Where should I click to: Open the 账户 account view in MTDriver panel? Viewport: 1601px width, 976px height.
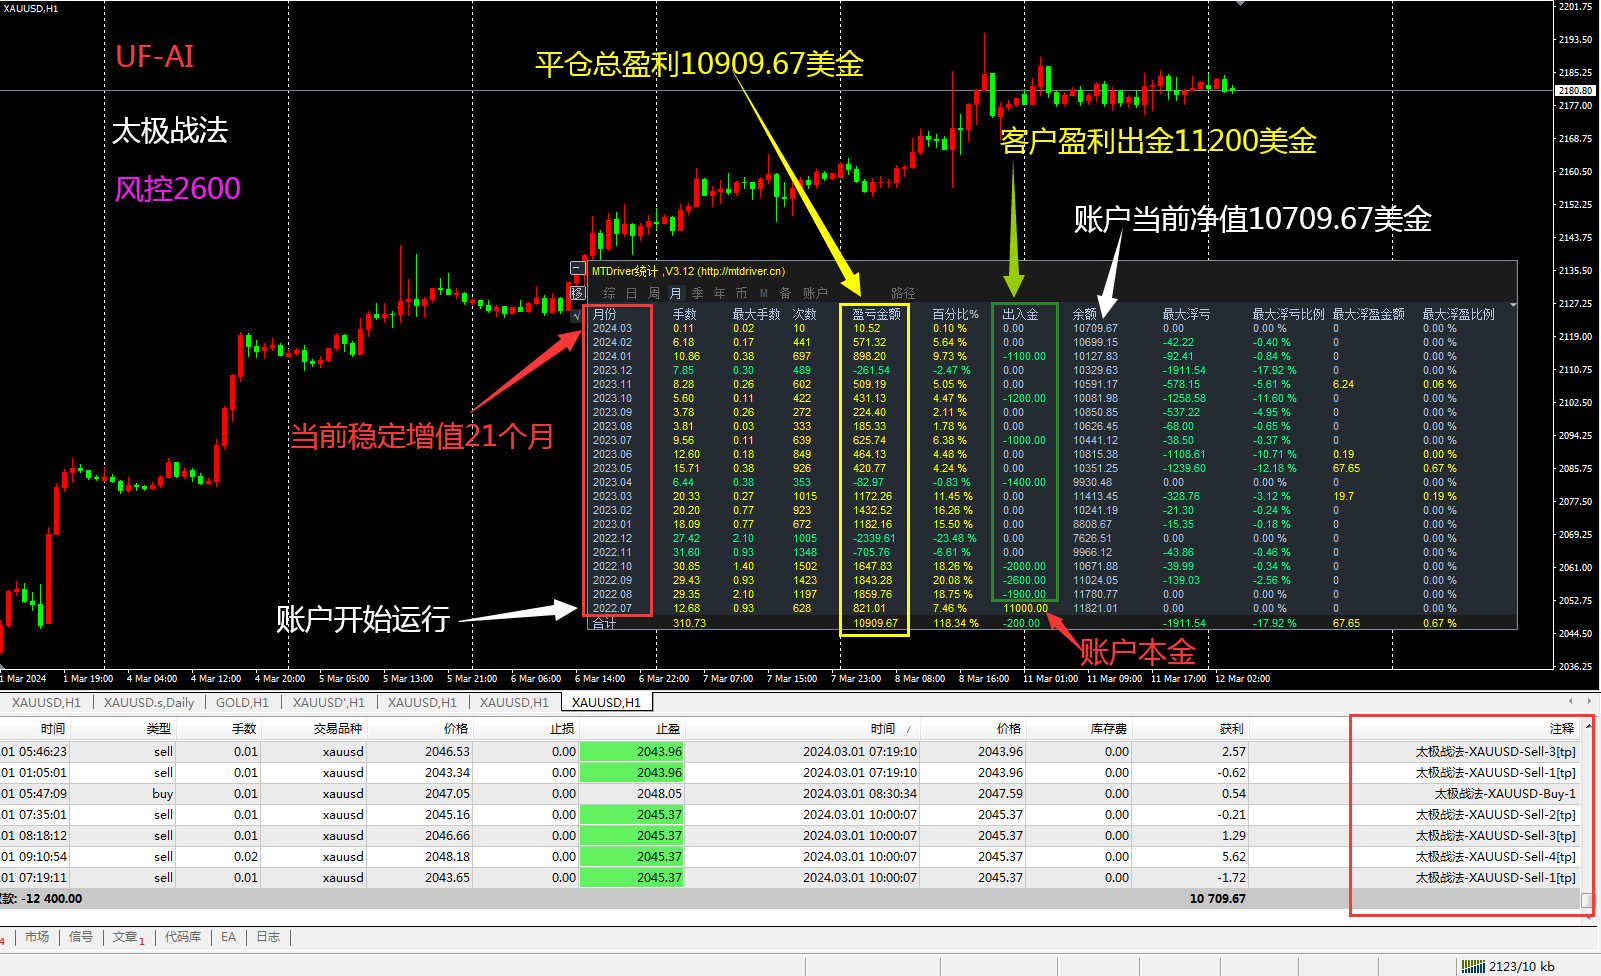coord(814,292)
